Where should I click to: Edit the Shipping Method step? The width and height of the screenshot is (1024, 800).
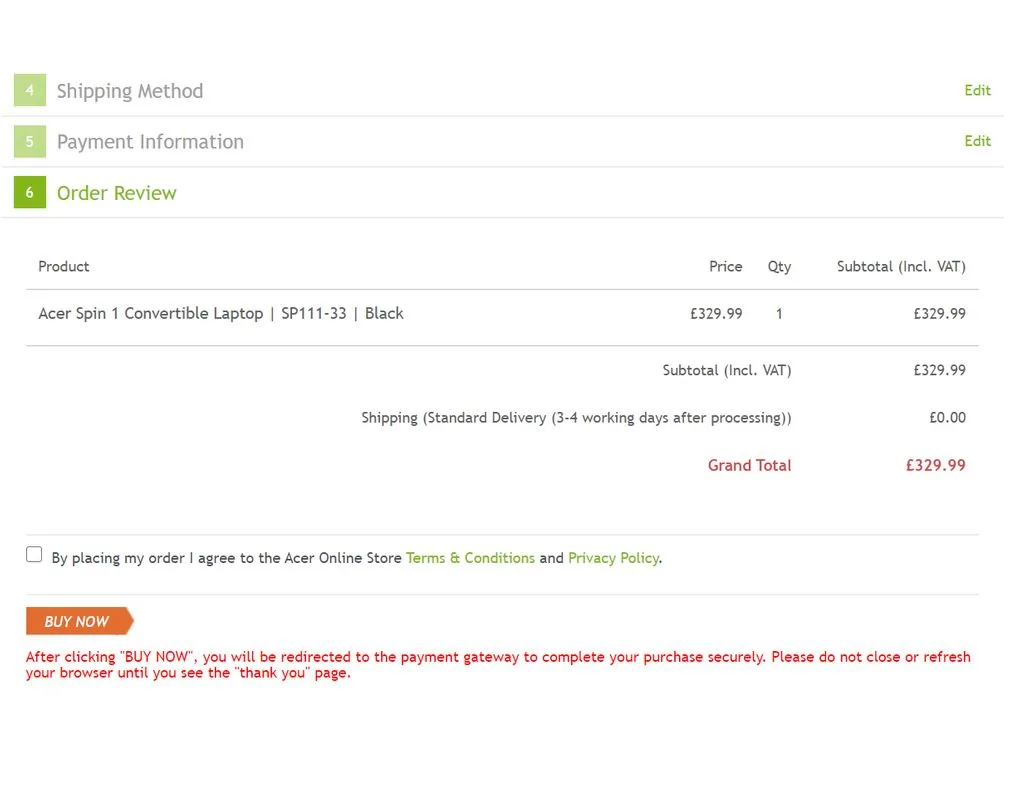click(x=977, y=90)
